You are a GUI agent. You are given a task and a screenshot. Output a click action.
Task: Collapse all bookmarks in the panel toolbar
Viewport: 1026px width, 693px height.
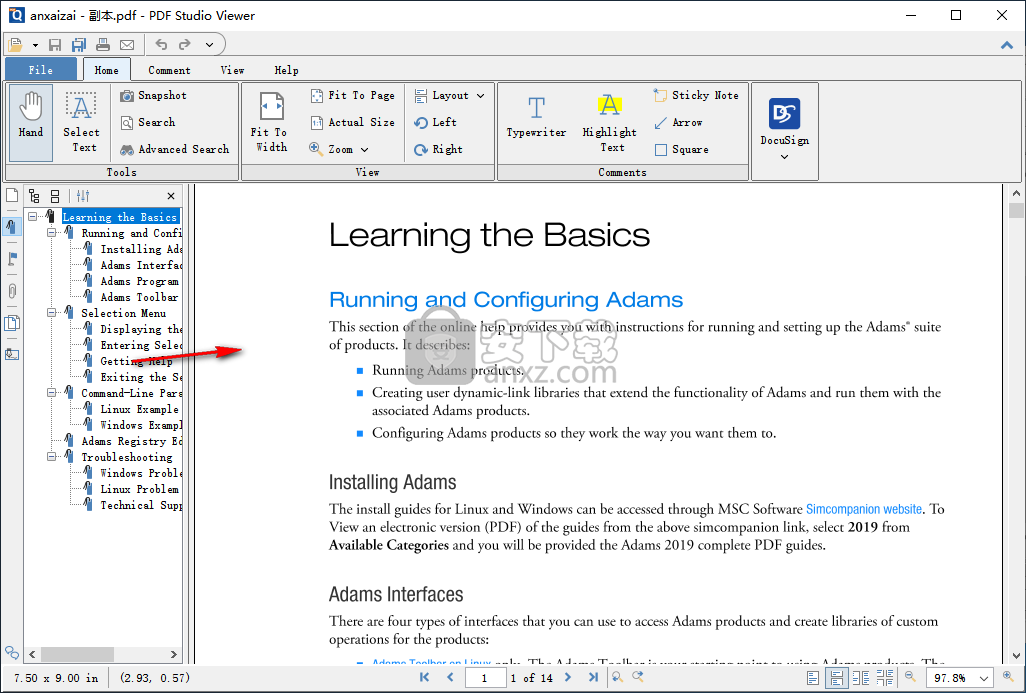[x=55, y=196]
